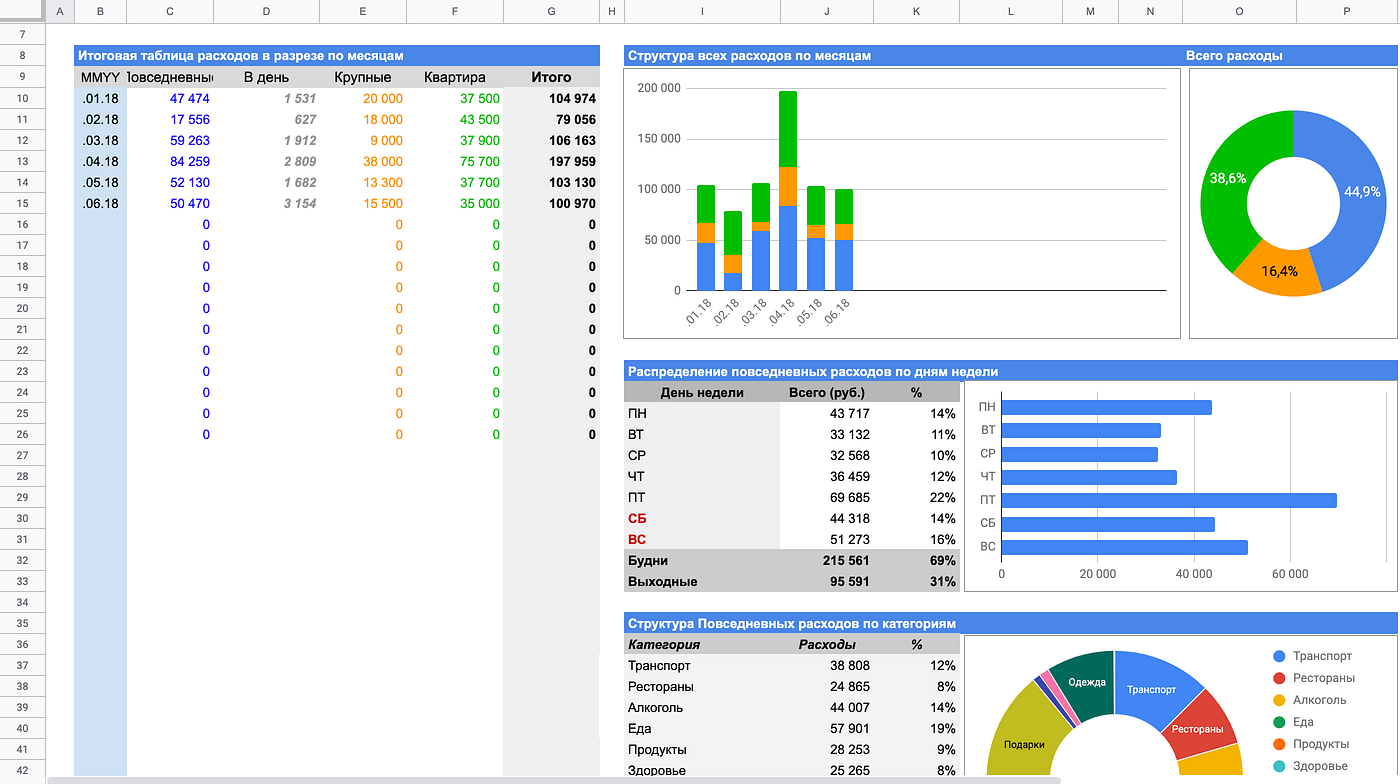Screen dimensions: 1400x784
Task: Select the orange 38 000 cell
Action: tap(363, 161)
